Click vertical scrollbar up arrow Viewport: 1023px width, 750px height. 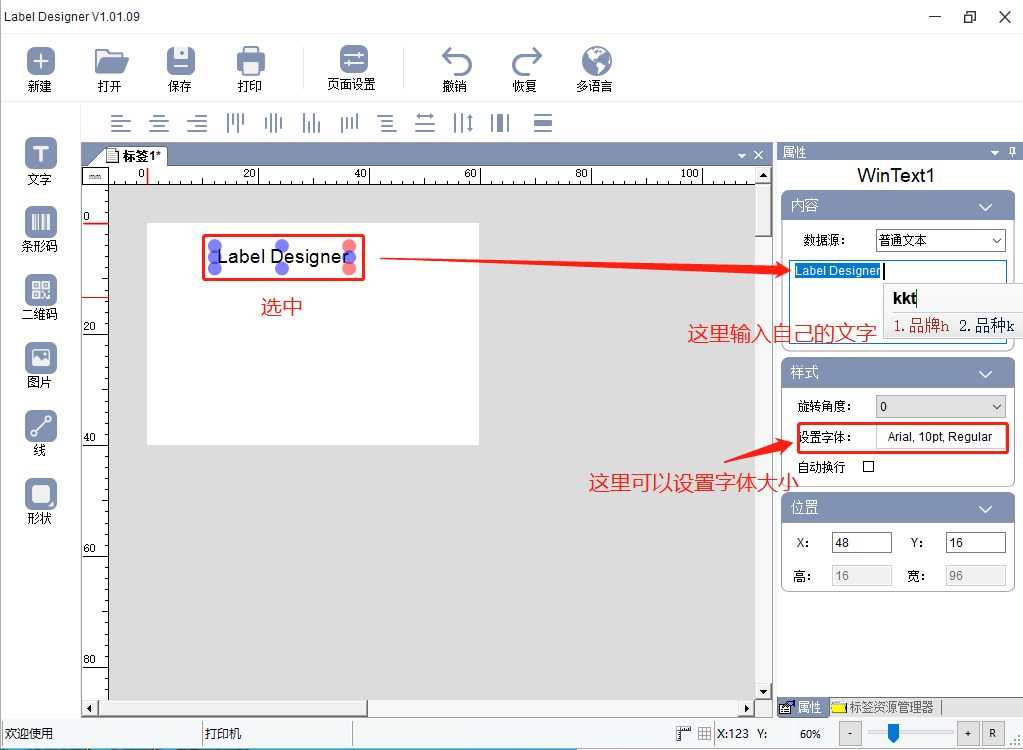point(763,175)
